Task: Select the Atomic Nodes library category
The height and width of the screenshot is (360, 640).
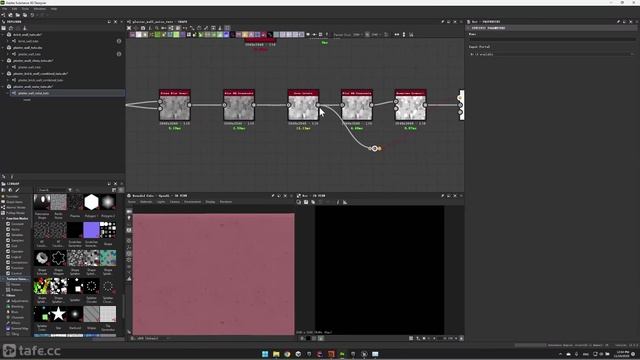Action: click(16, 208)
